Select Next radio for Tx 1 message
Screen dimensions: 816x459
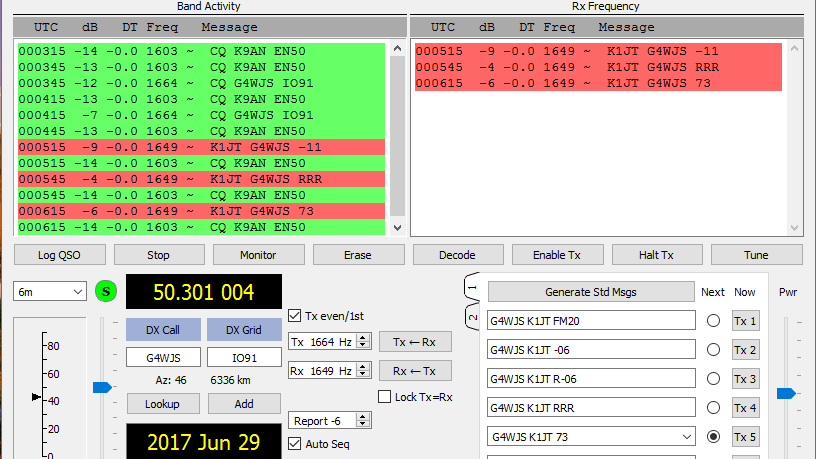click(713, 321)
